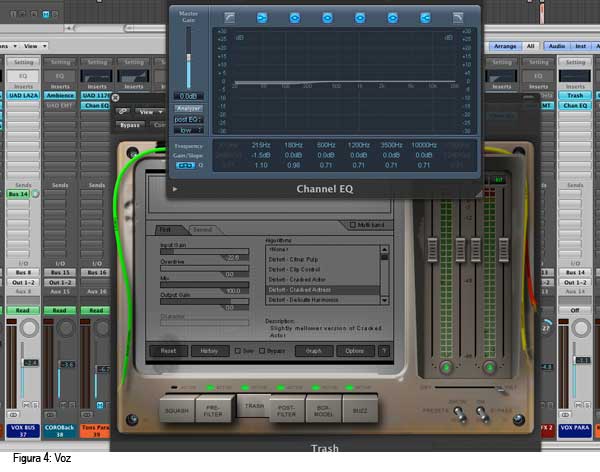Image resolution: width=600 pixels, height=472 pixels.
Task: Click the Graph button in Trash
Action: (x=314, y=351)
